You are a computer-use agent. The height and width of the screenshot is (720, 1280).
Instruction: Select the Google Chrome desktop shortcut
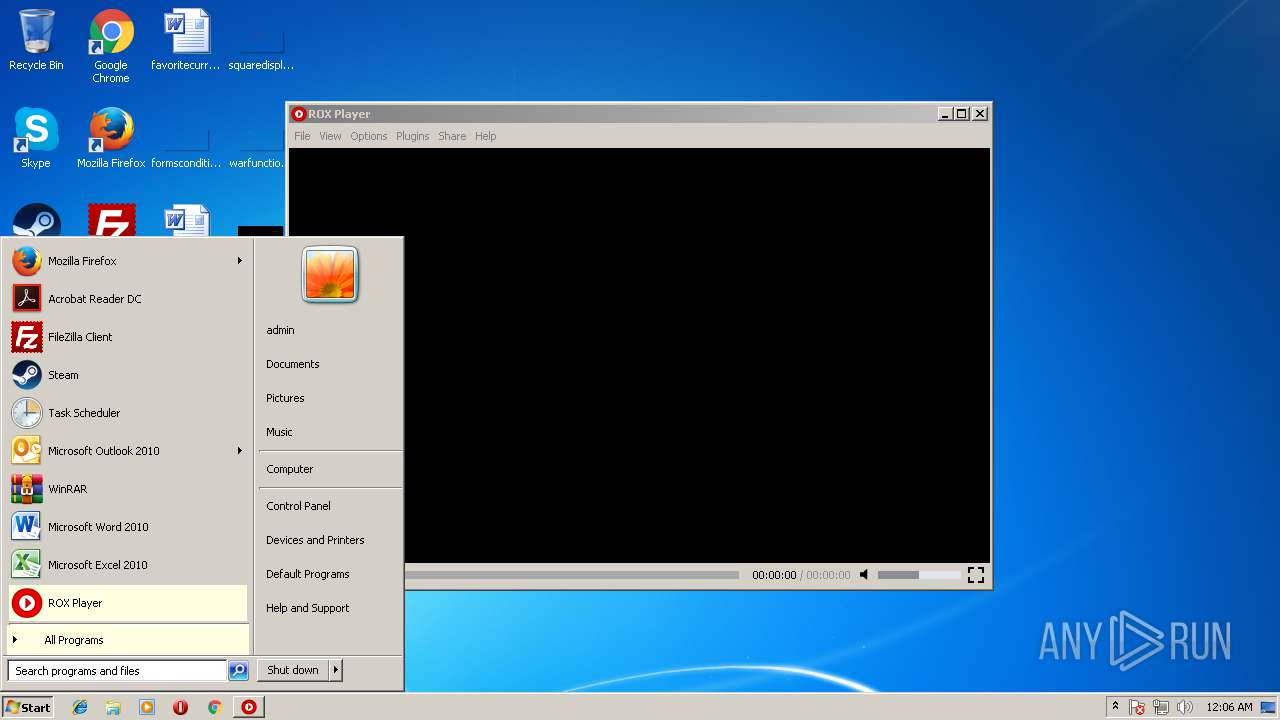coord(111,46)
